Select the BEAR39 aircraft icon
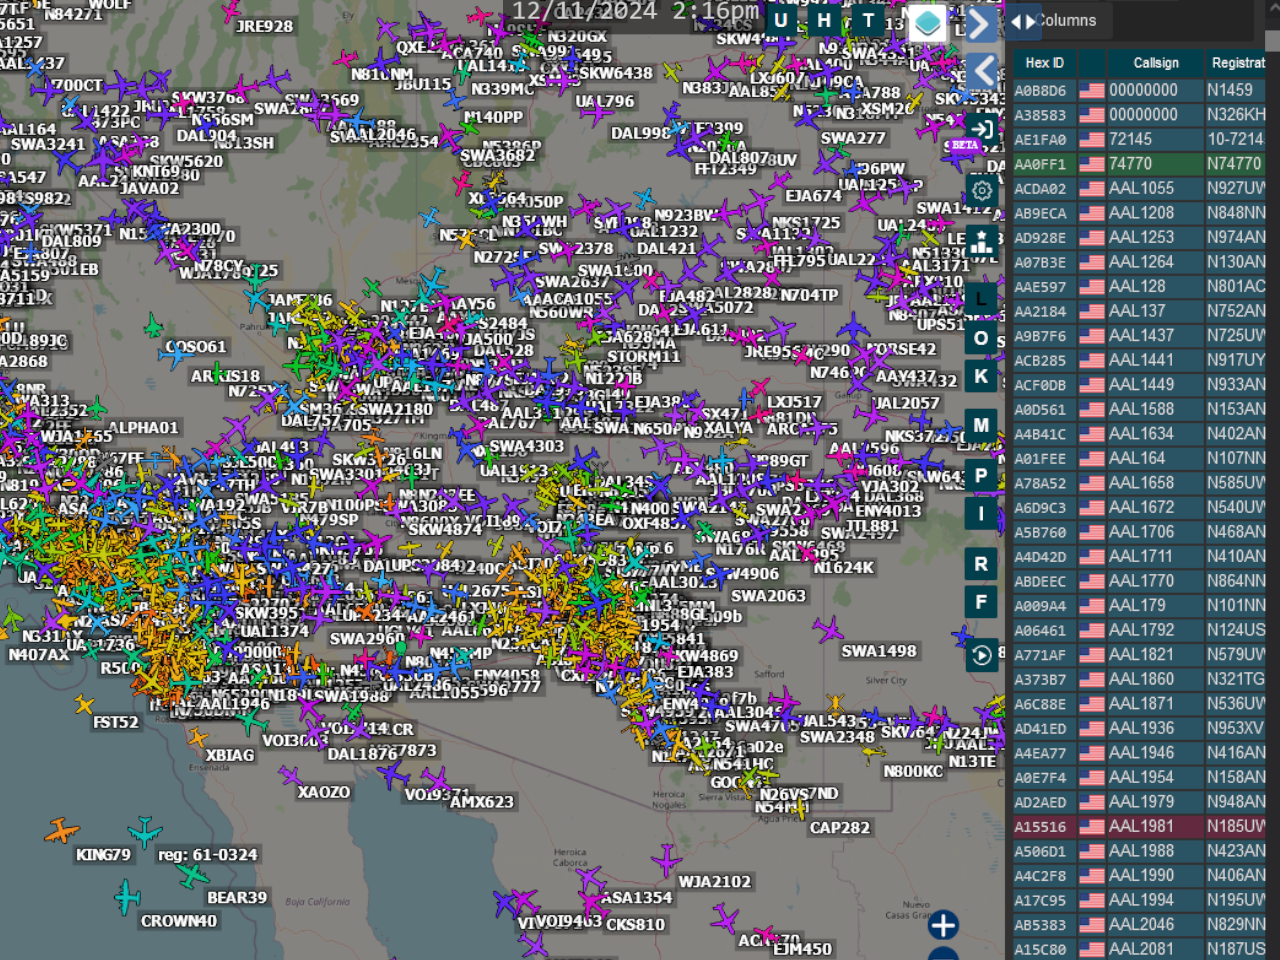 191,875
